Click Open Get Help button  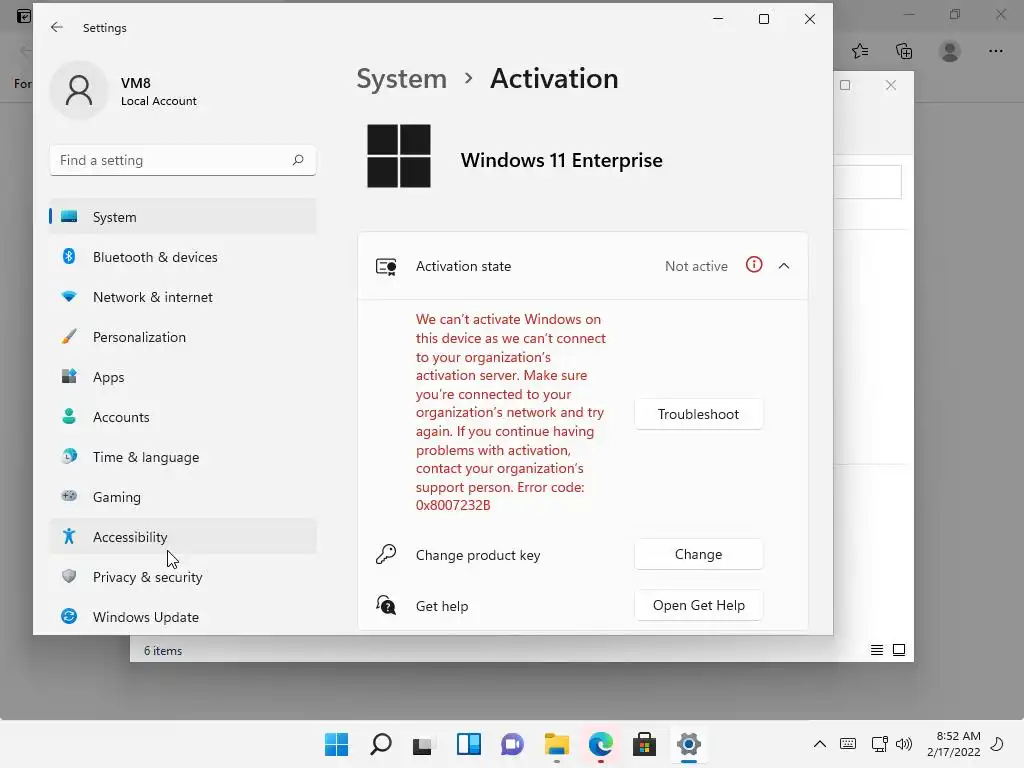click(698, 605)
